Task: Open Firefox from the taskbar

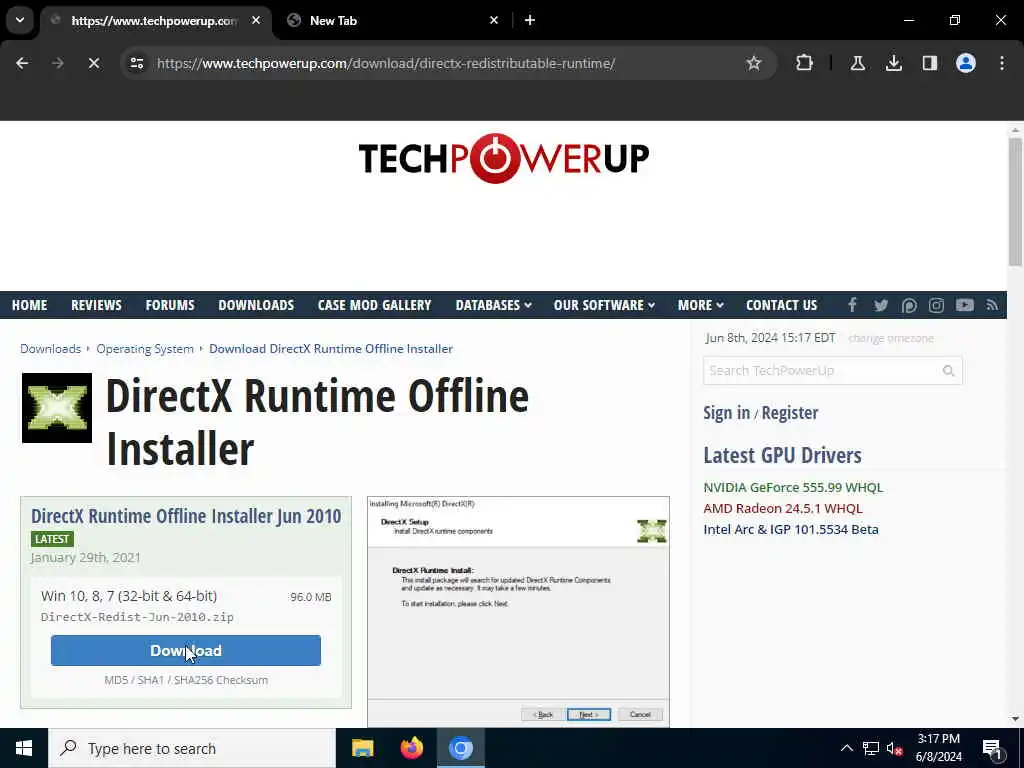Action: click(411, 748)
